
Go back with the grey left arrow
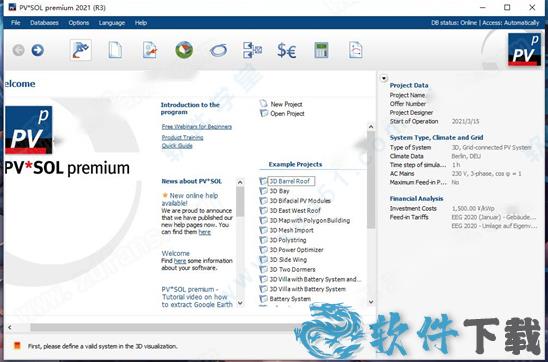[18, 50]
